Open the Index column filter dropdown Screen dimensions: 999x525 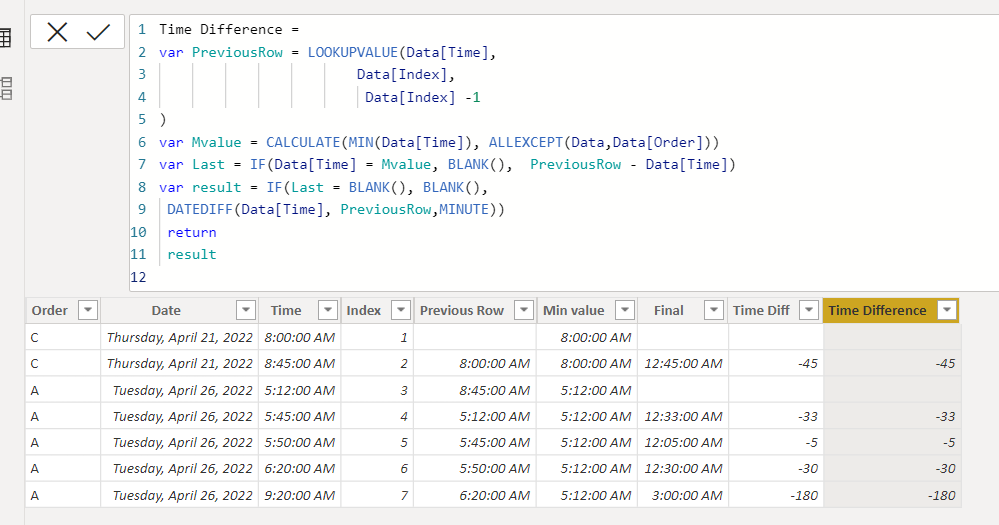(x=401, y=310)
